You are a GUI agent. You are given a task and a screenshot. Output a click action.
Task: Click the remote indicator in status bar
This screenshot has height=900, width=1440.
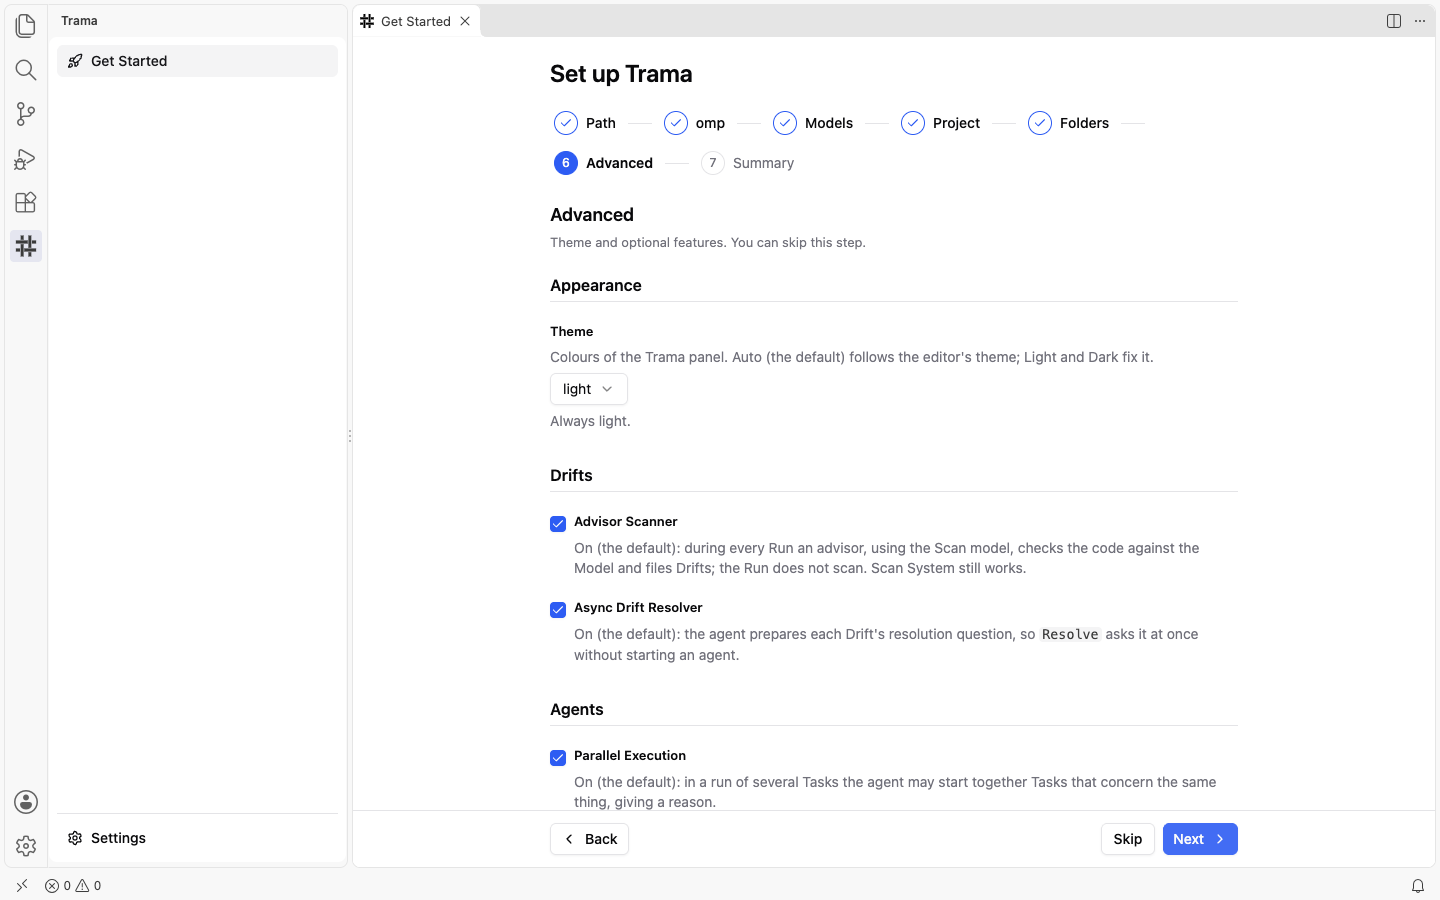coord(22,886)
